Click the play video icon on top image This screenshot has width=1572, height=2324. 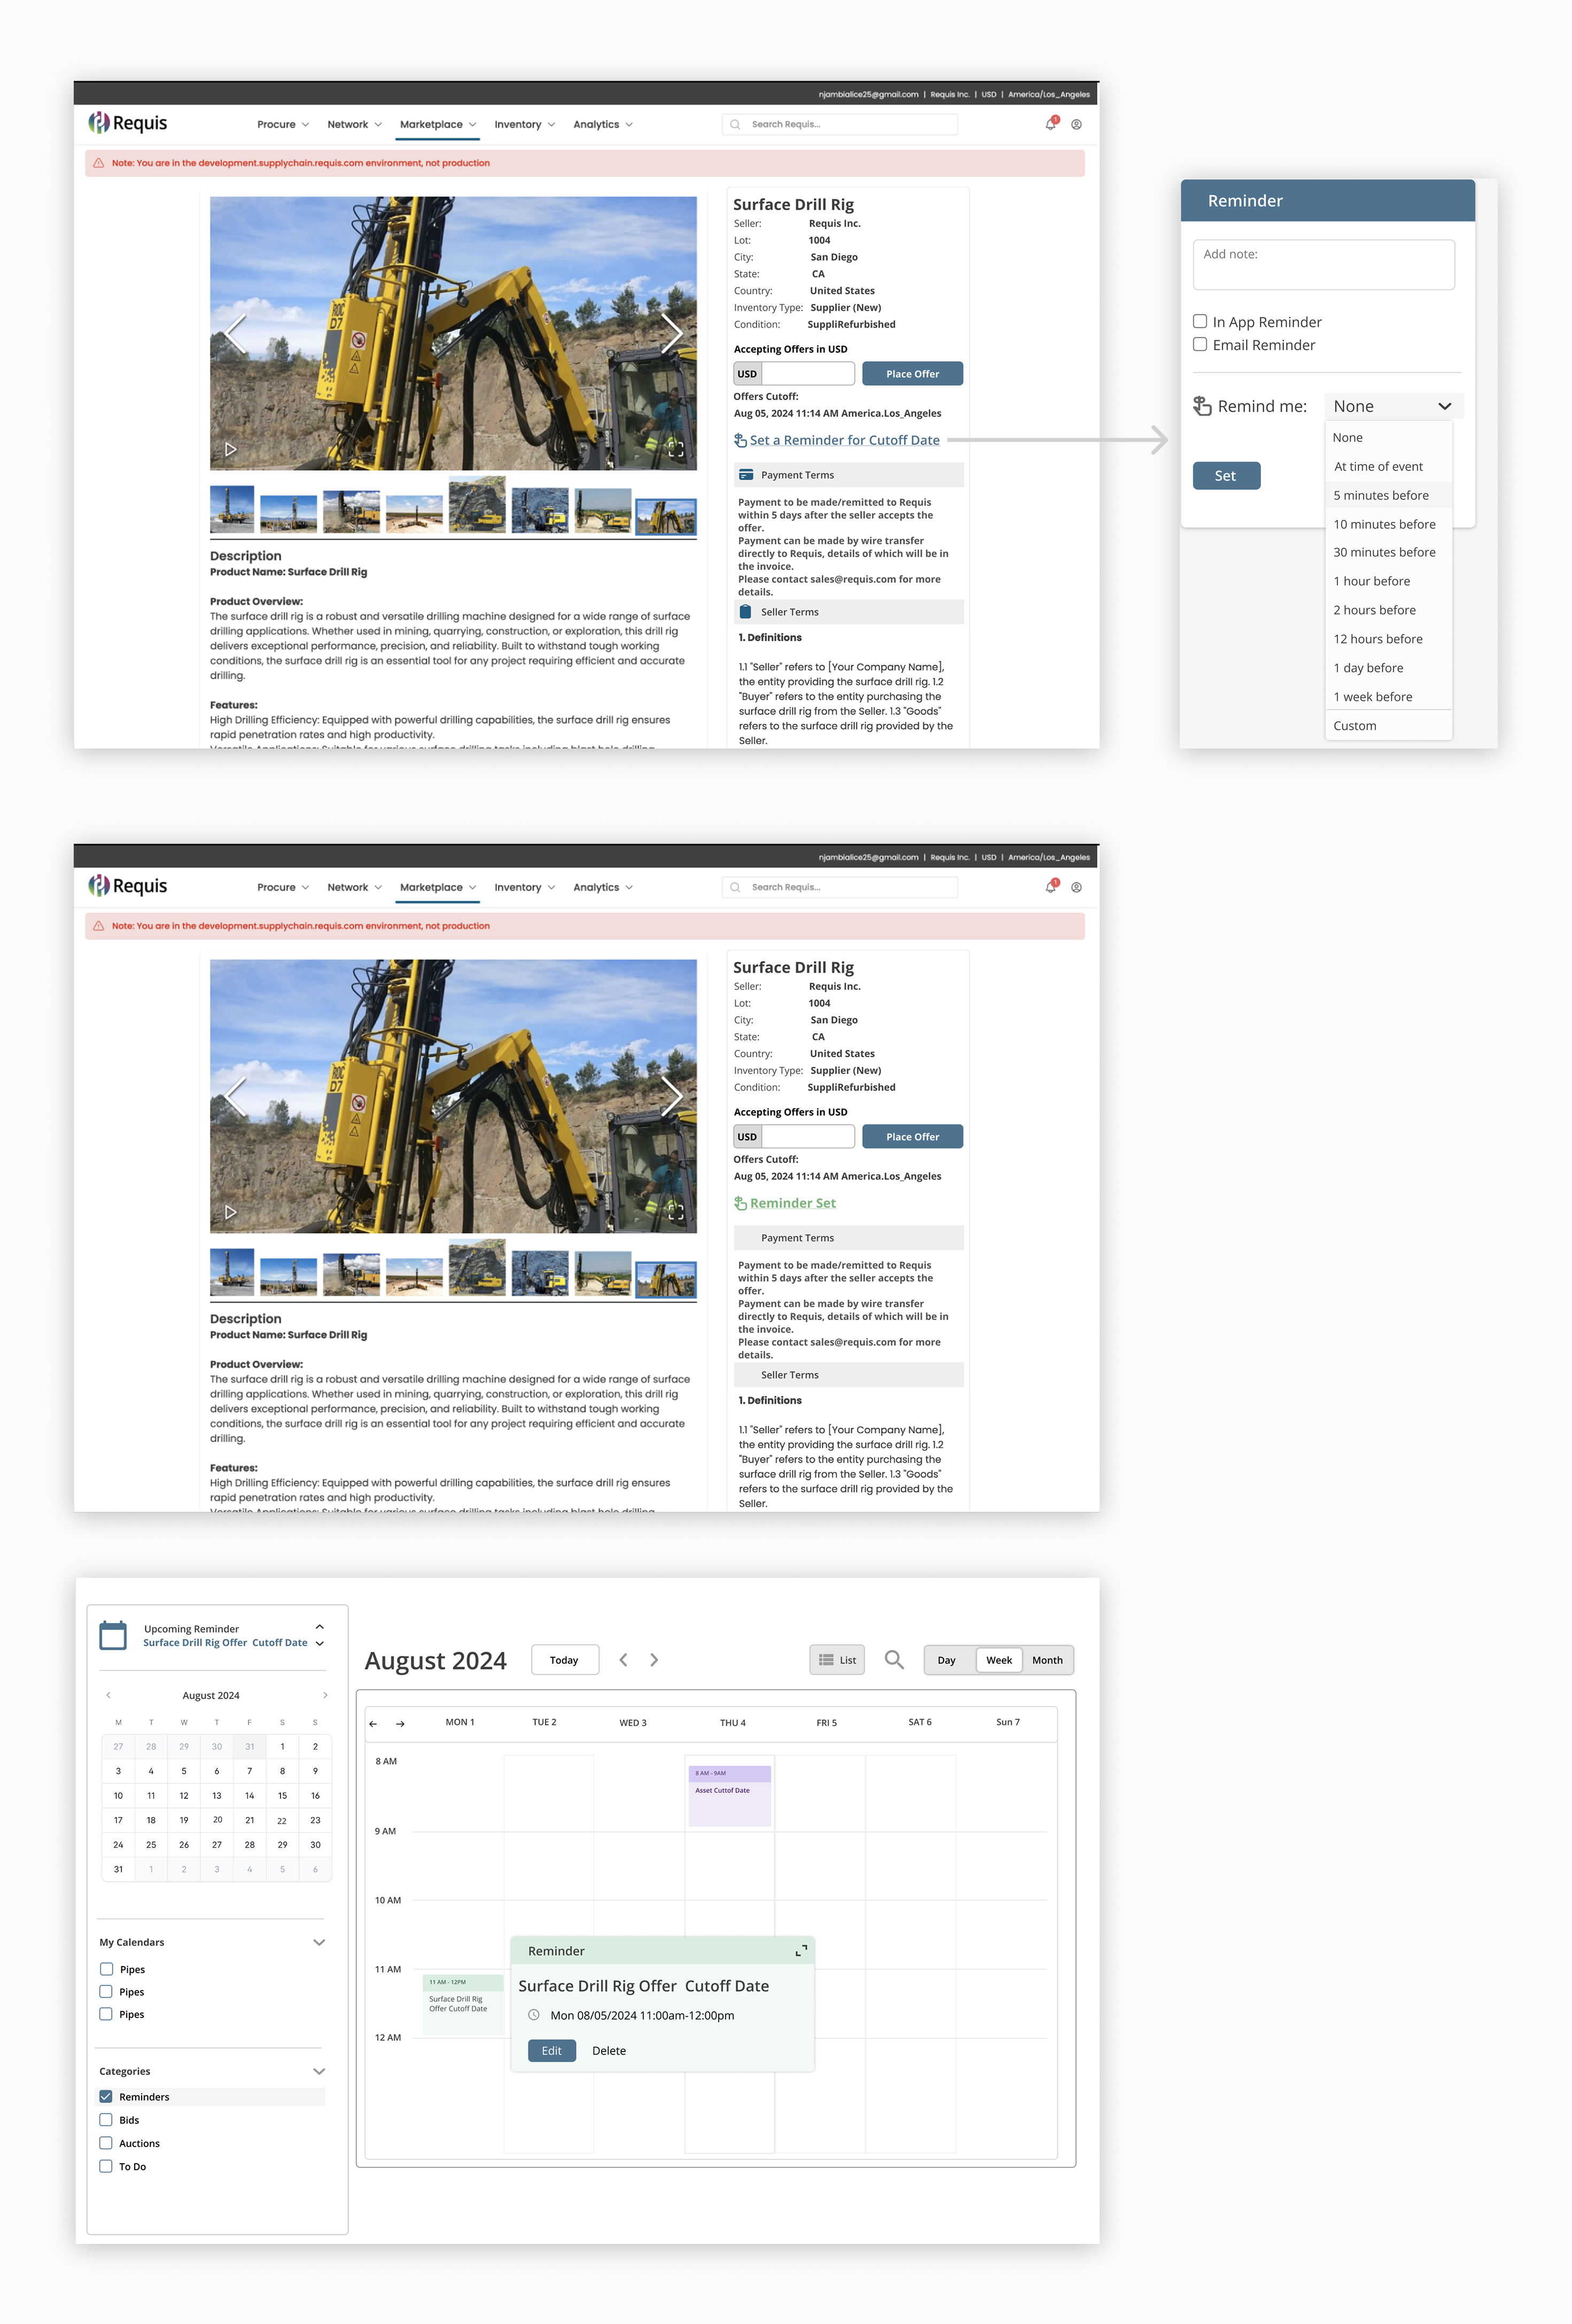click(230, 449)
